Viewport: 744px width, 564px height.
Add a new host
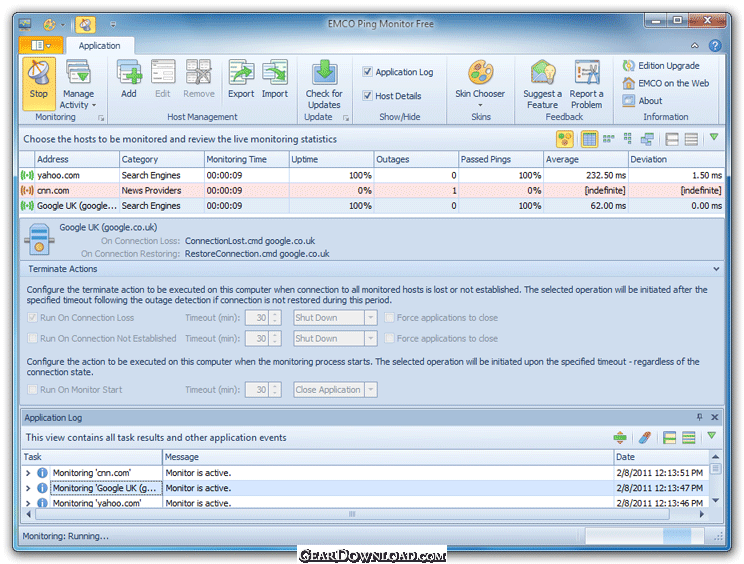[129, 79]
